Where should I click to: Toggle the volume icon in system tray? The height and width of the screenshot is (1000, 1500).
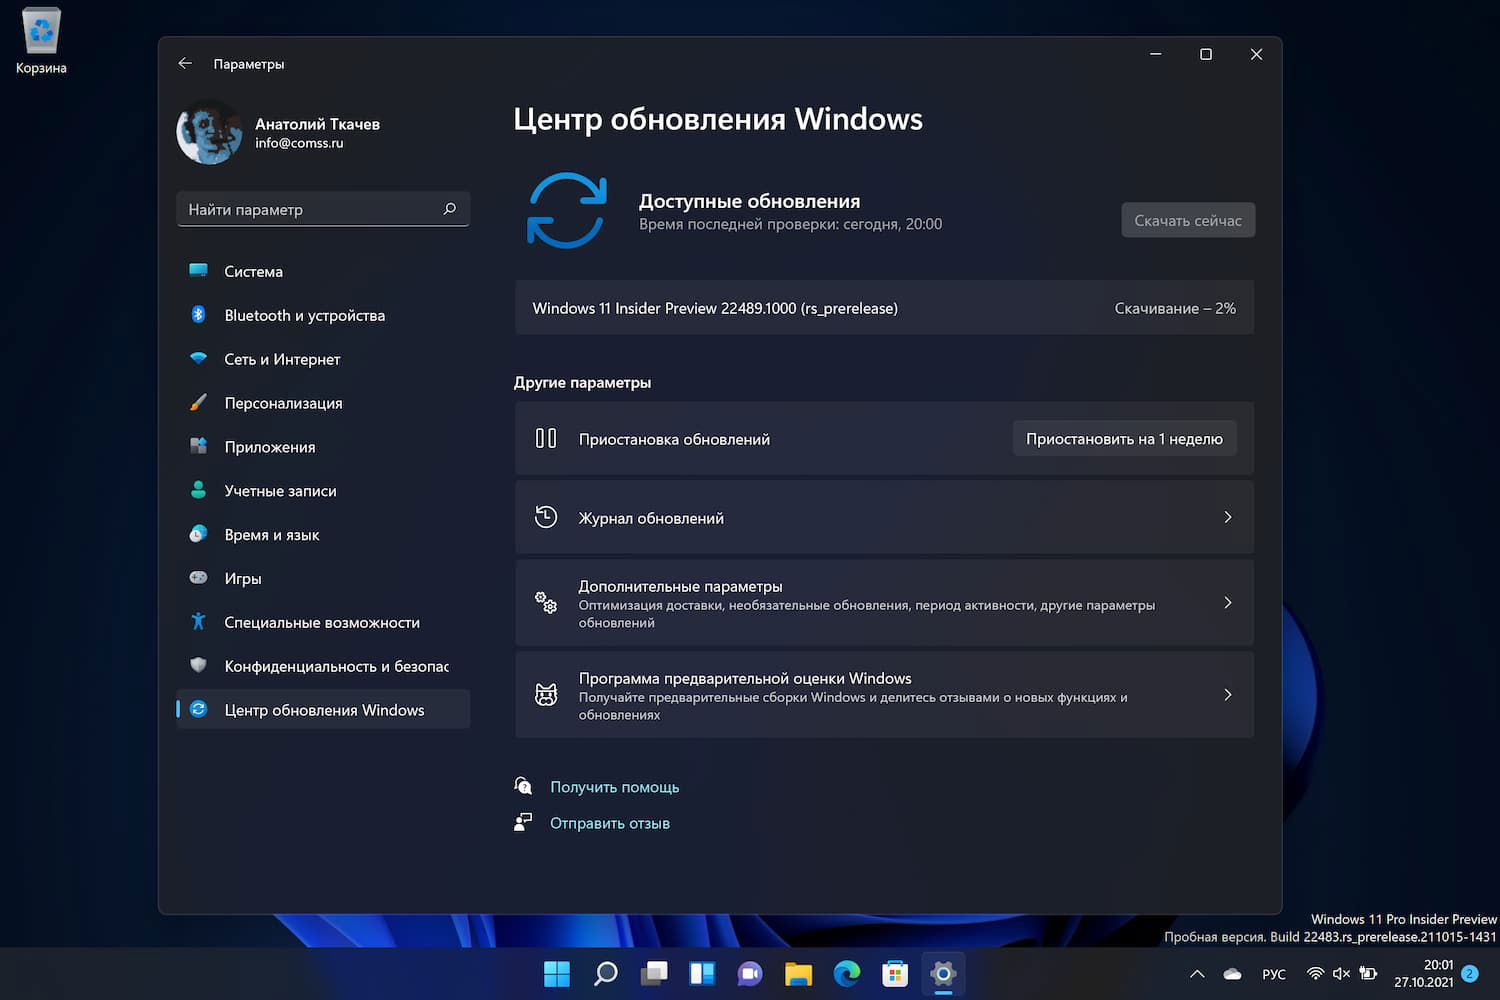pyautogui.click(x=1341, y=973)
